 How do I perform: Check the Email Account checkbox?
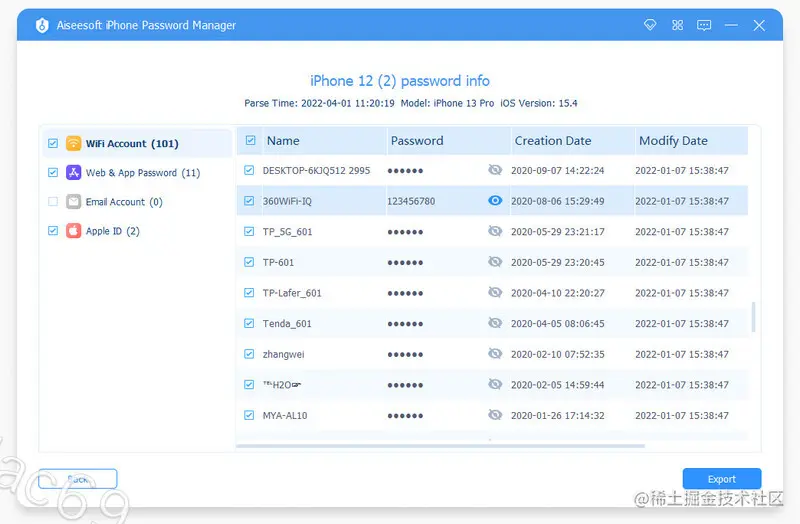(53, 202)
